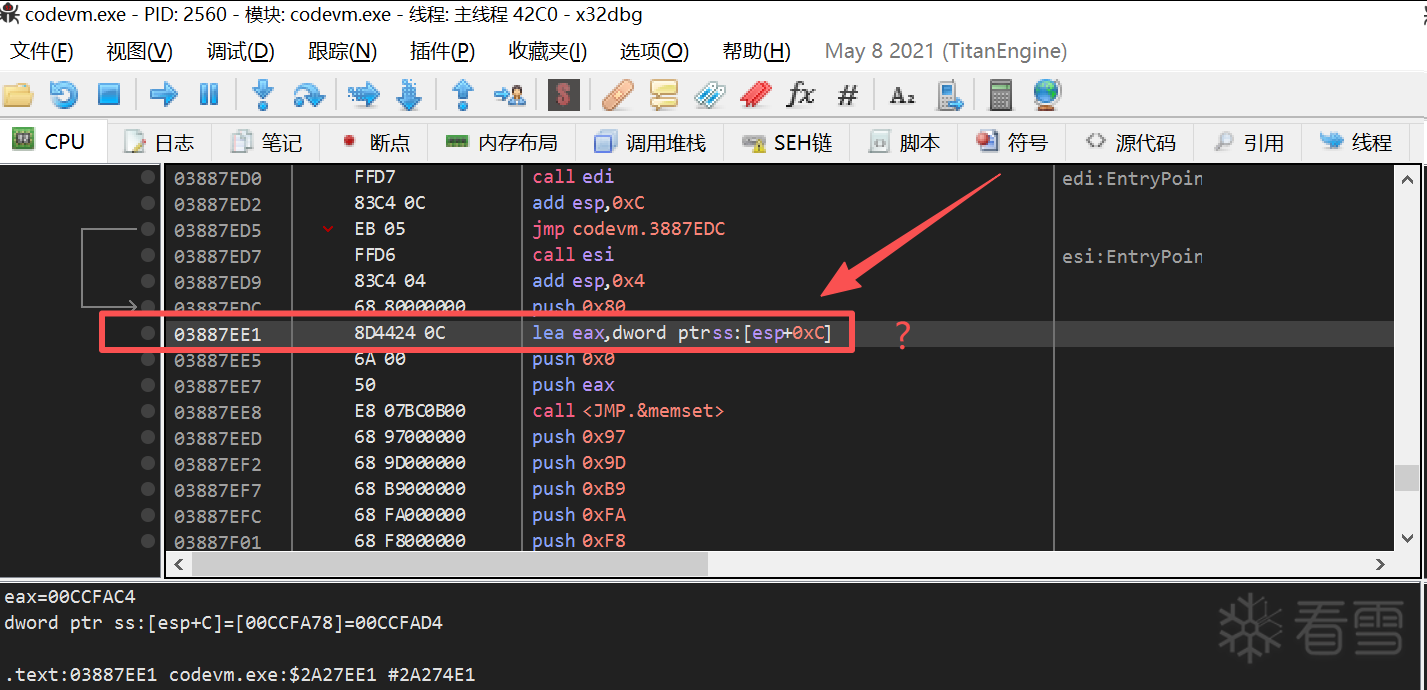The height and width of the screenshot is (690, 1427).
Task: Open the 调试(D) menu
Action: click(x=241, y=51)
